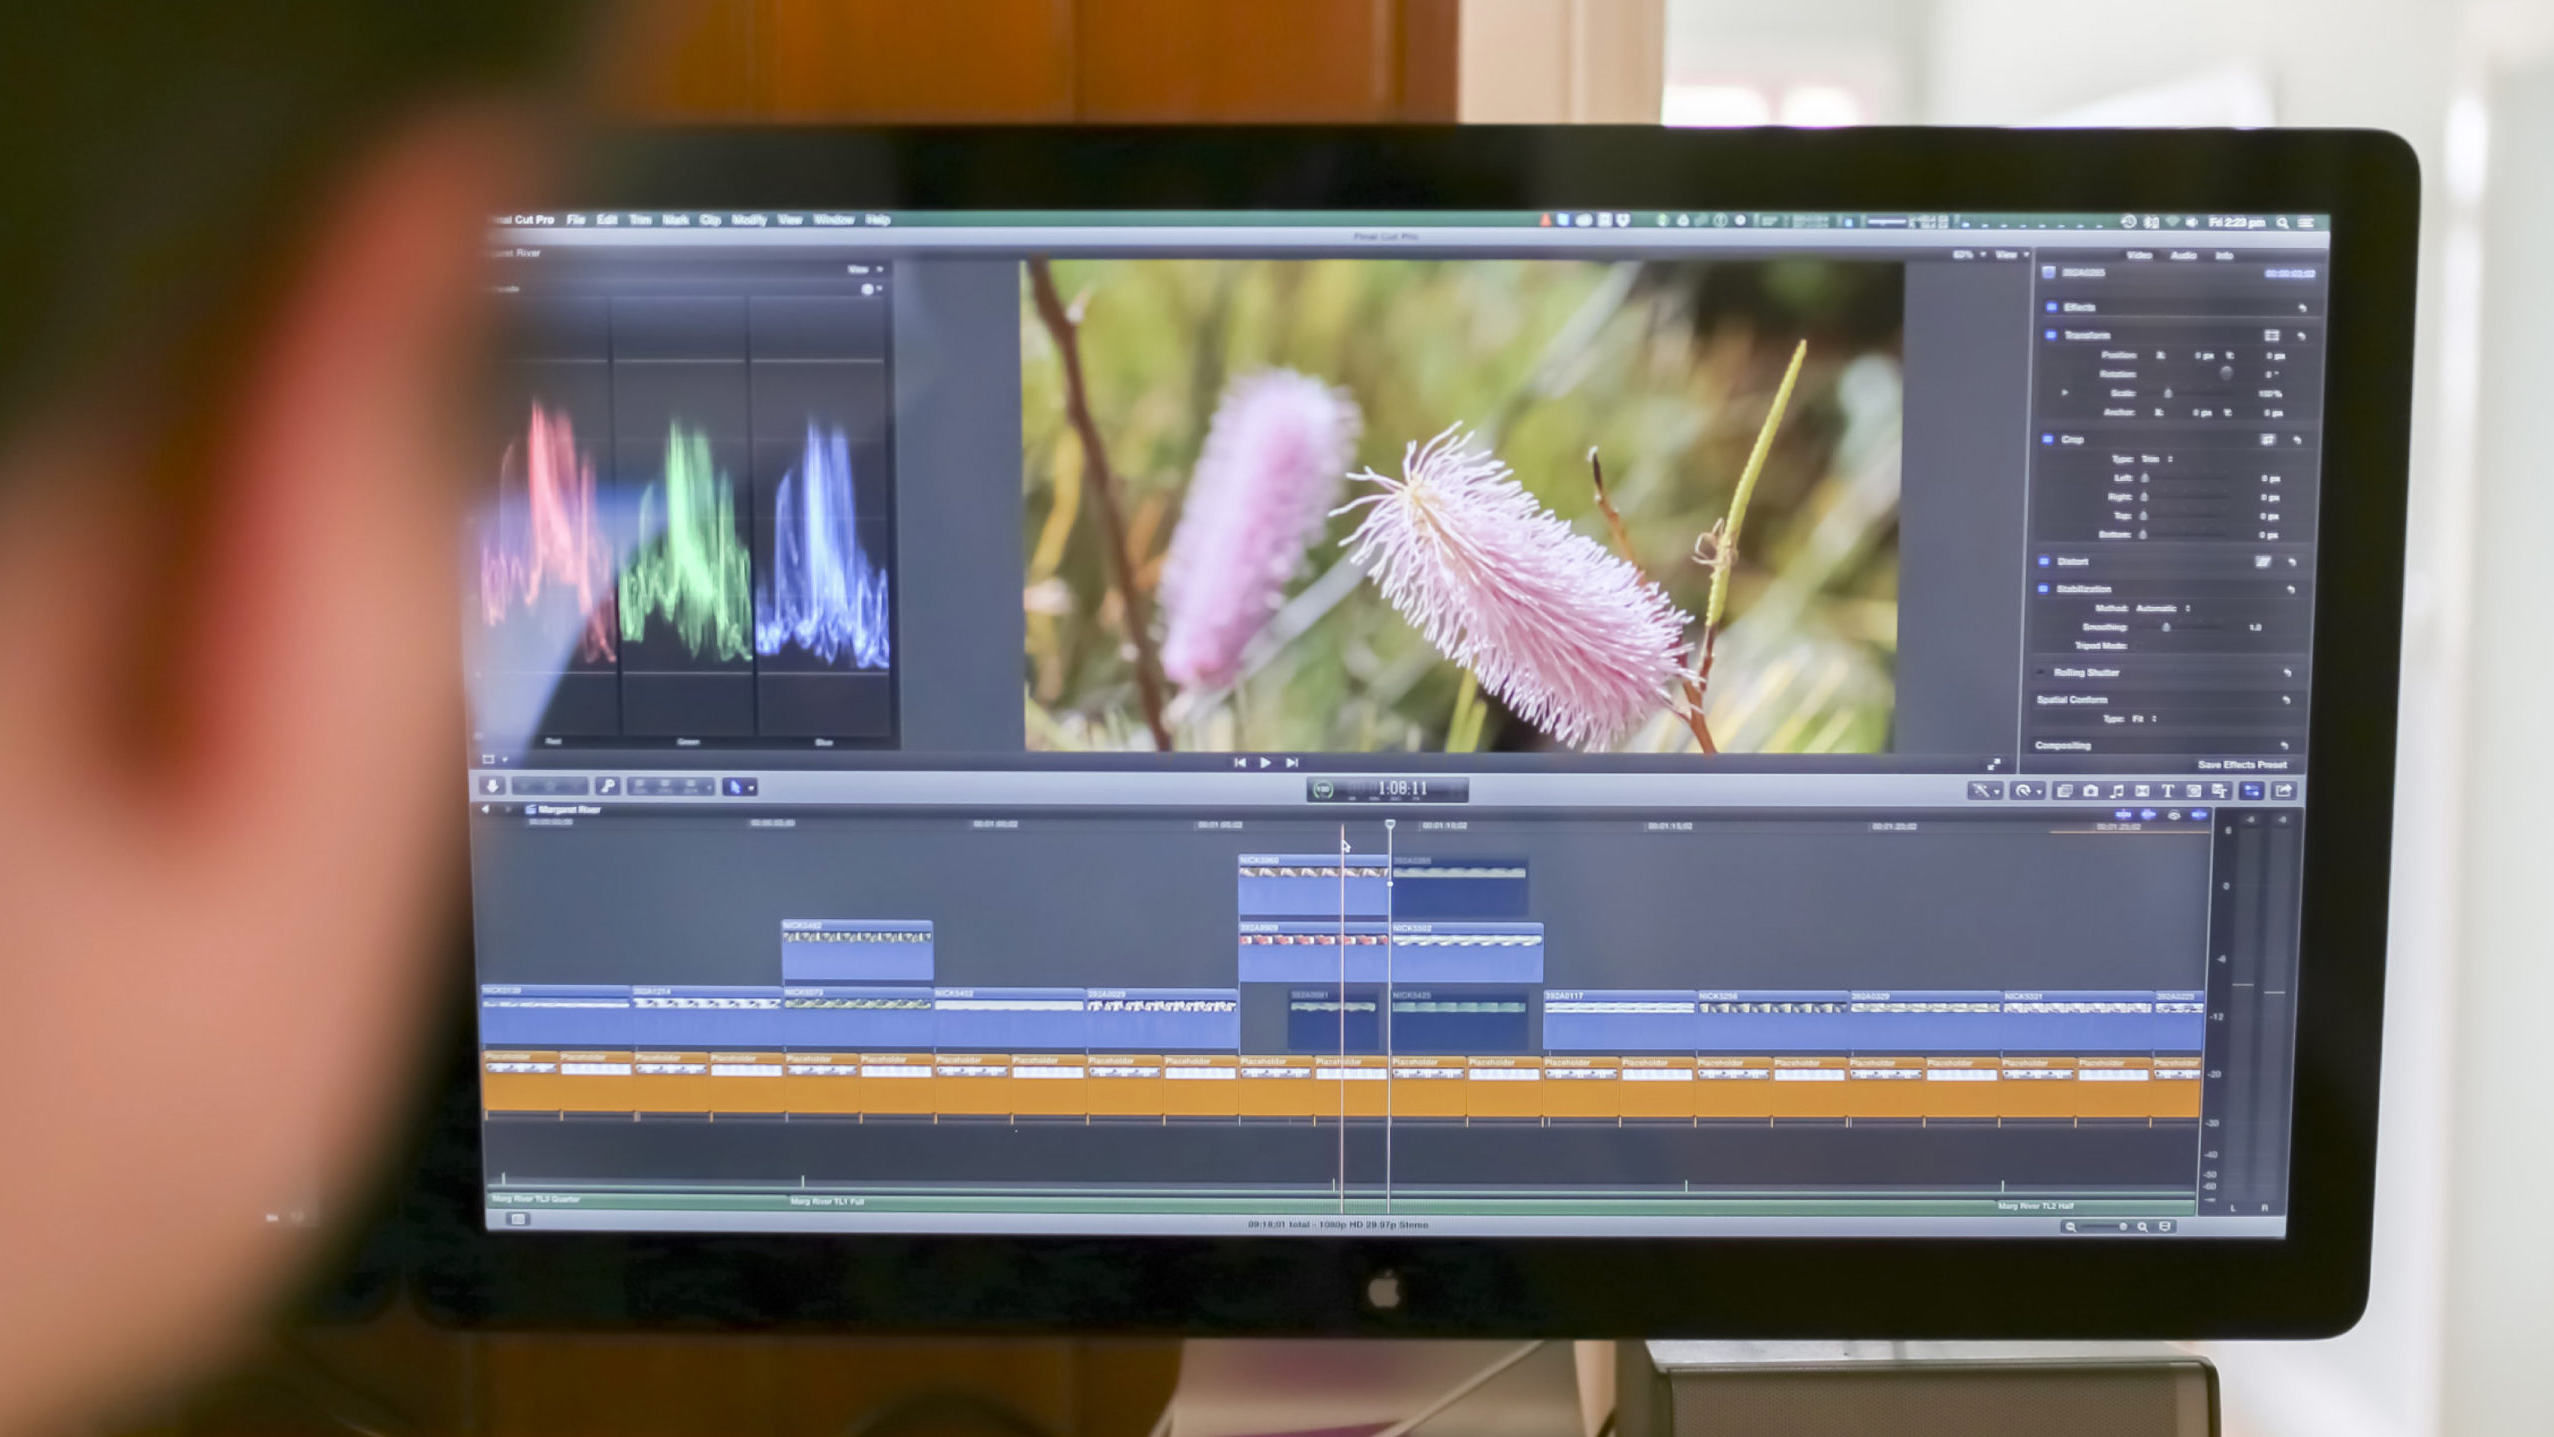Open the Enhancements magic wand menu
Image resolution: width=2554 pixels, height=1437 pixels.
point(1984,790)
